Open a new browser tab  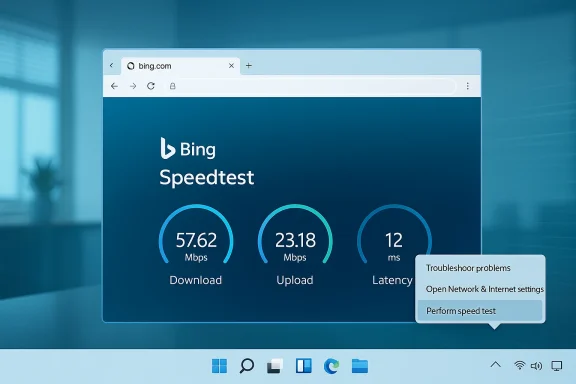[249, 65]
